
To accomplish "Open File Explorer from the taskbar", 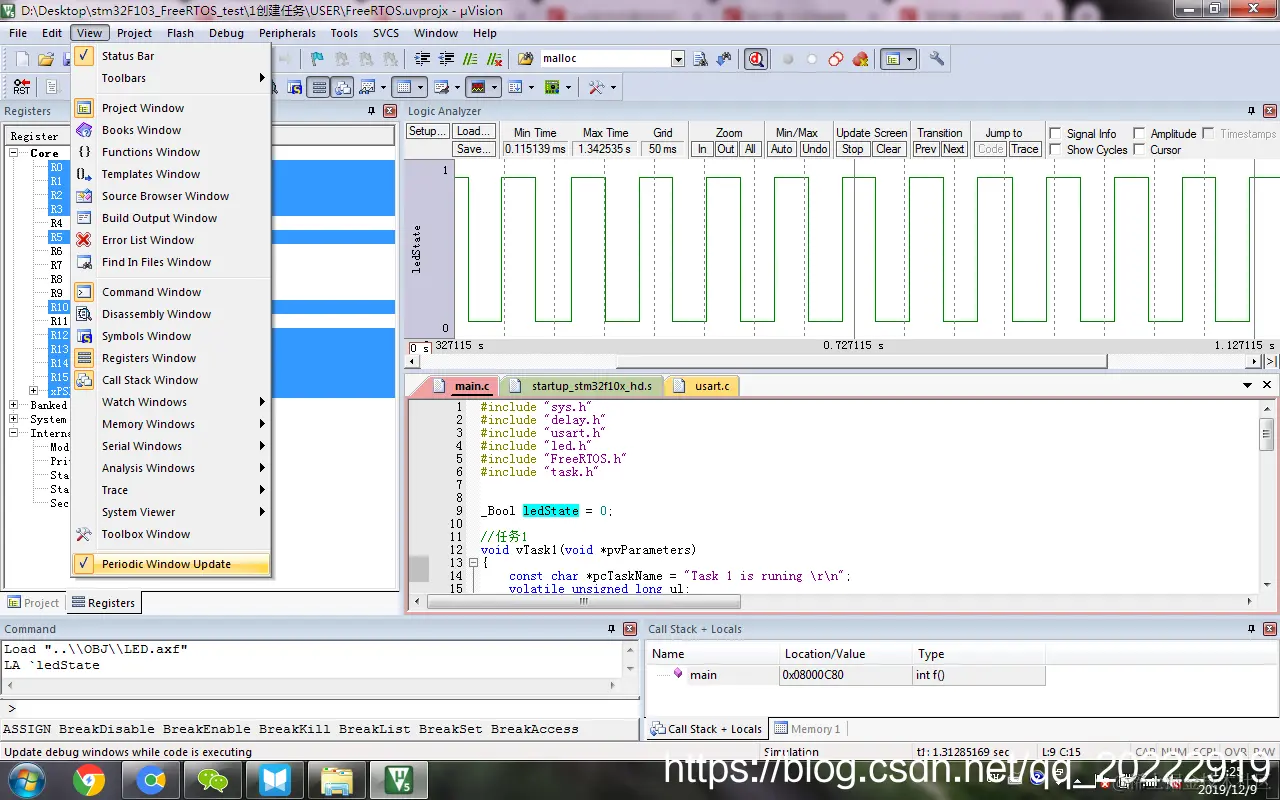I will coord(337,779).
